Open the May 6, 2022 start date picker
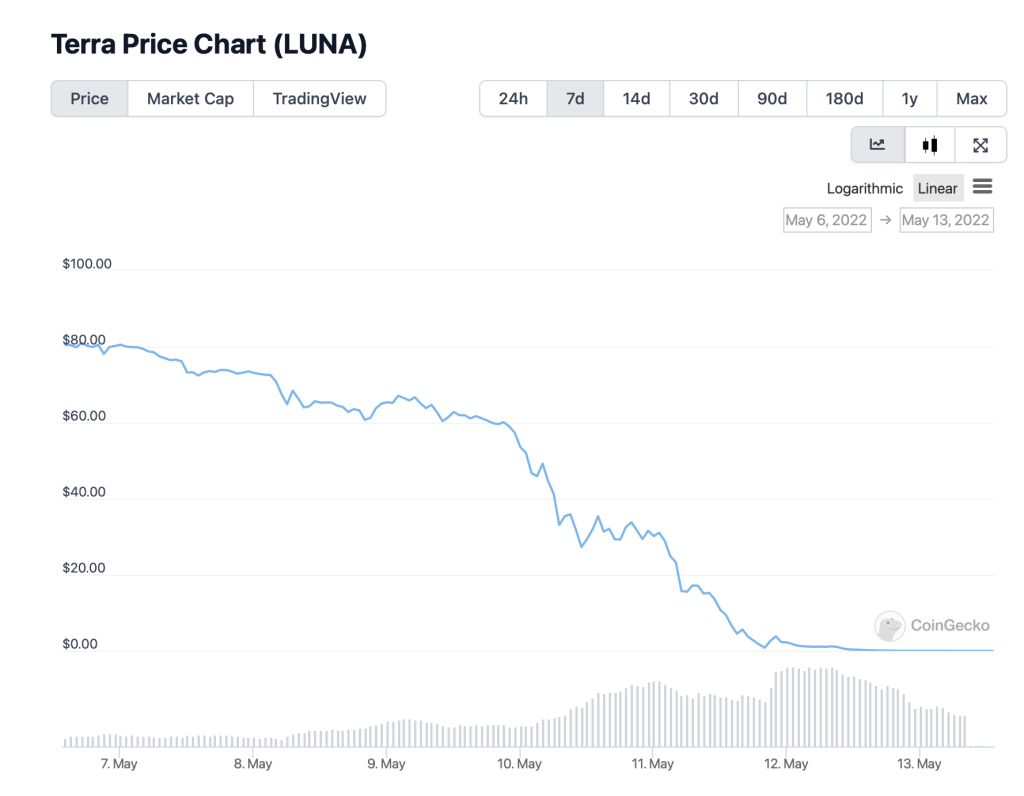Screen dimensions: 1024x796 827,219
